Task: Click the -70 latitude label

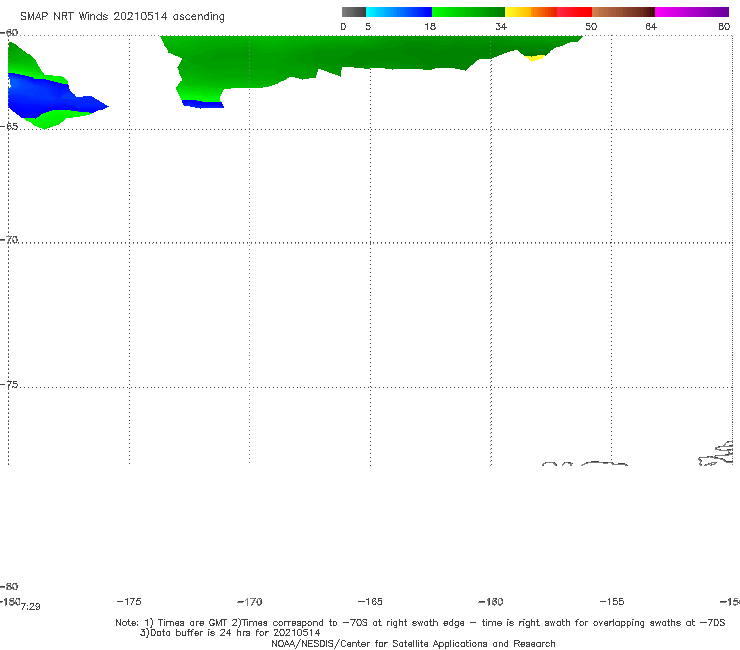Action: 9,240
